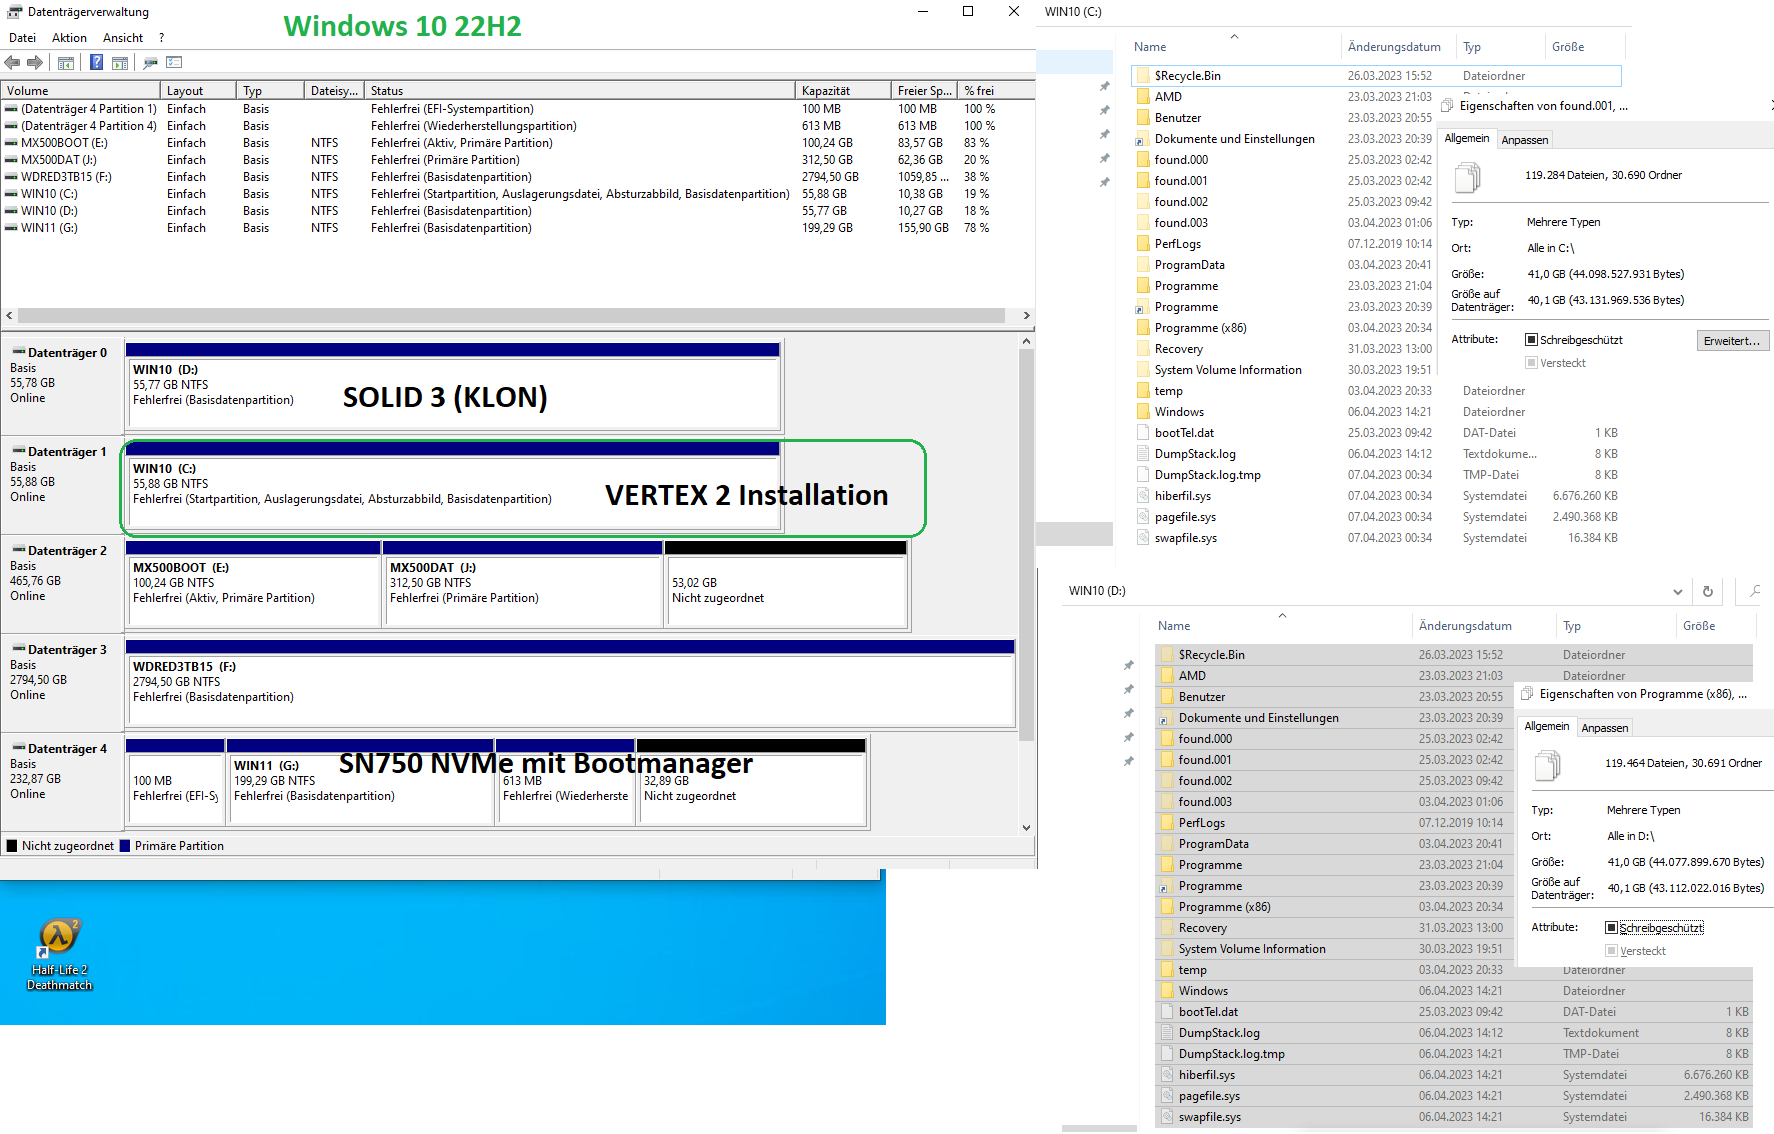Screen dimensions: 1774x1134
Task: Toggle the console tree toolbar icon
Action: point(66,63)
